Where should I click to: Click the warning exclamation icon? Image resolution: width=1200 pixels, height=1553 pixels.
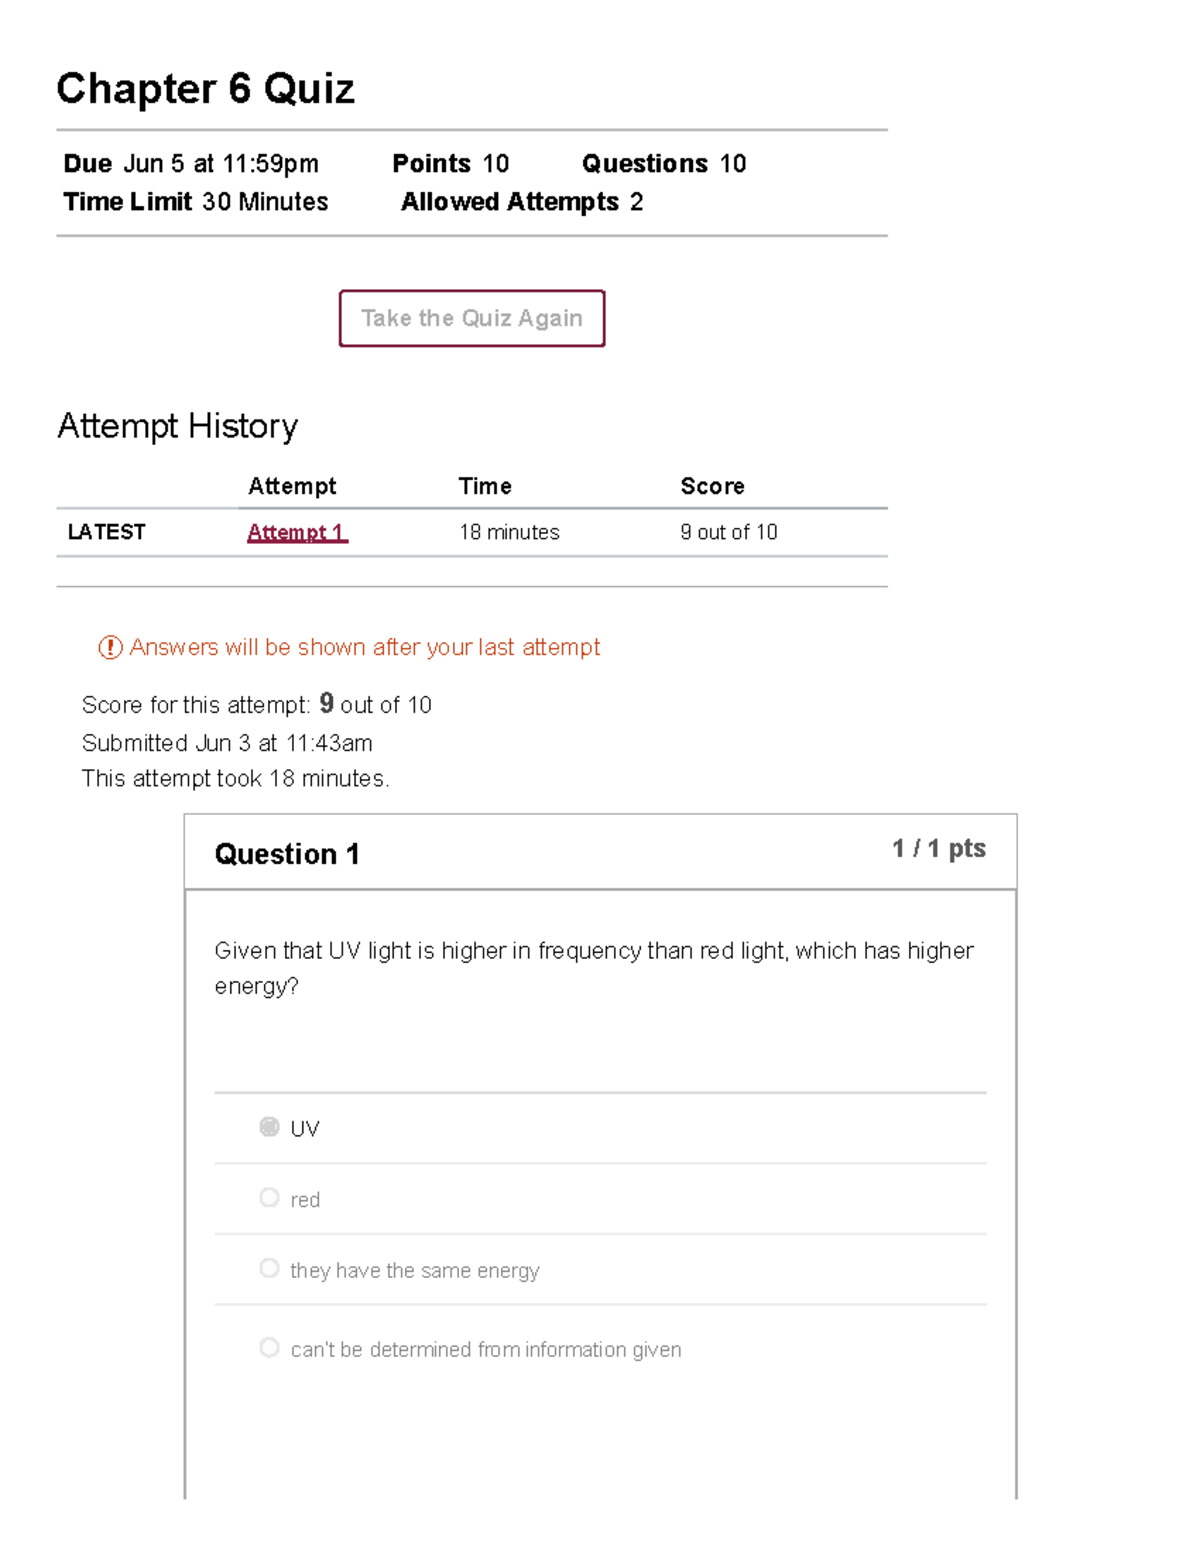click(105, 648)
